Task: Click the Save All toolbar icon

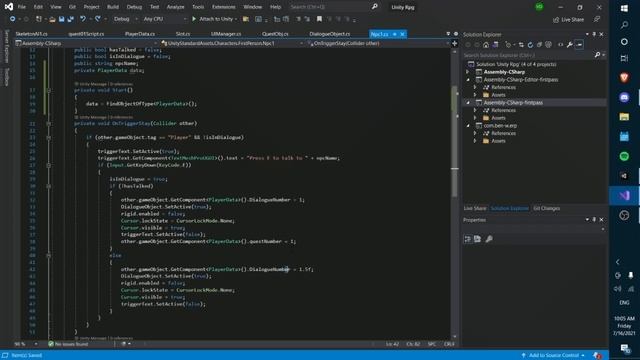Action: click(71, 19)
